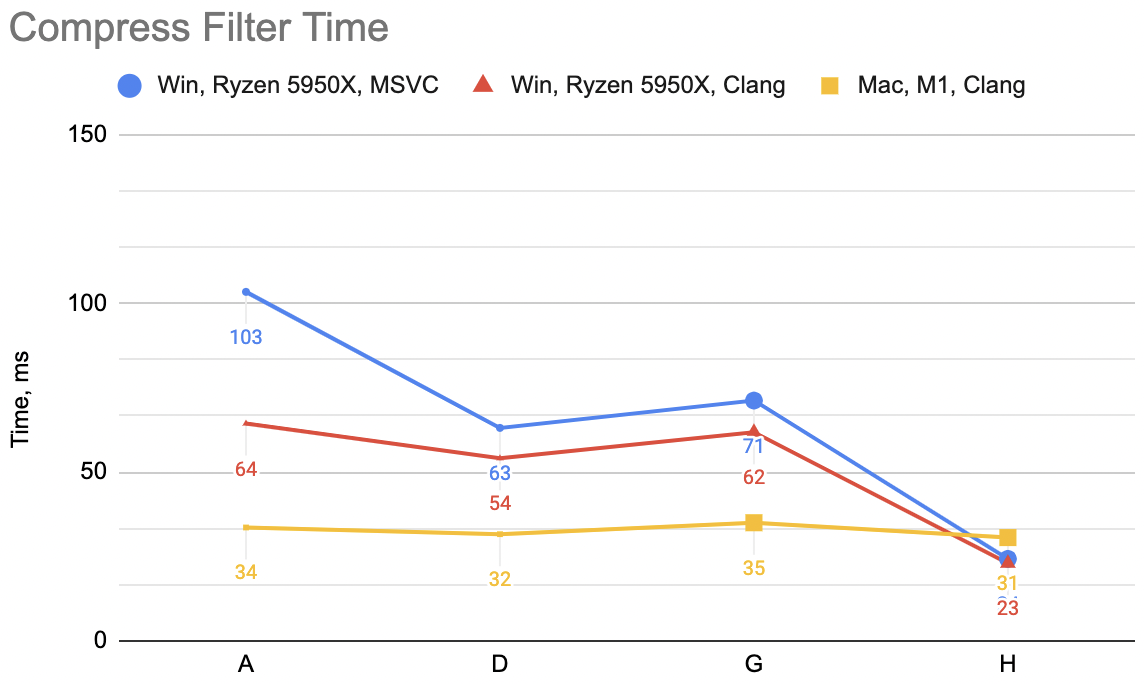Viewport: 1144px width, 684px height.
Task: Click the 'Win, Ryzen 5950X, MSVC' legend label
Action: [x=298, y=85]
